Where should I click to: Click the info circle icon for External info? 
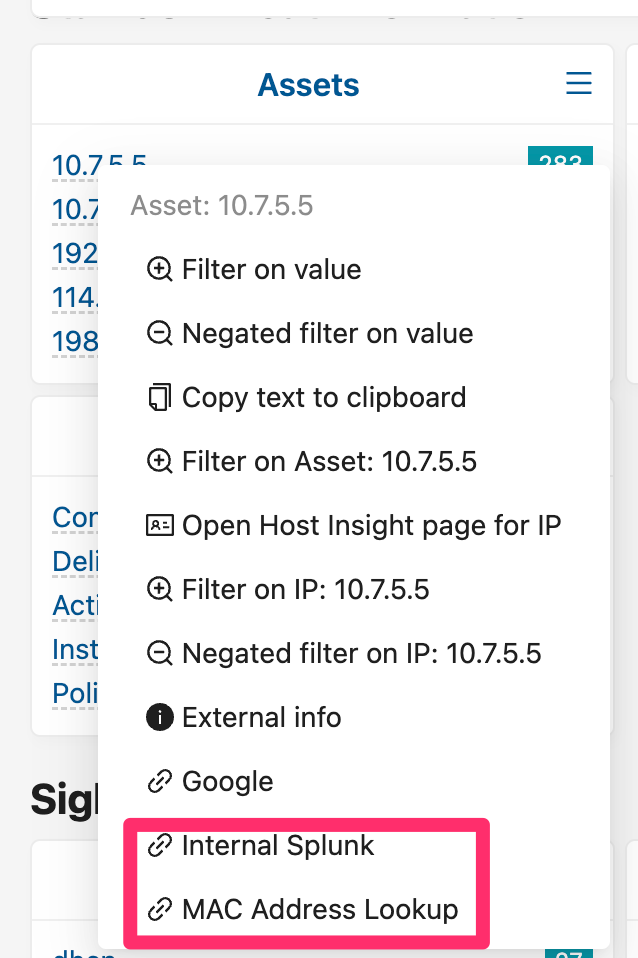[x=159, y=717]
